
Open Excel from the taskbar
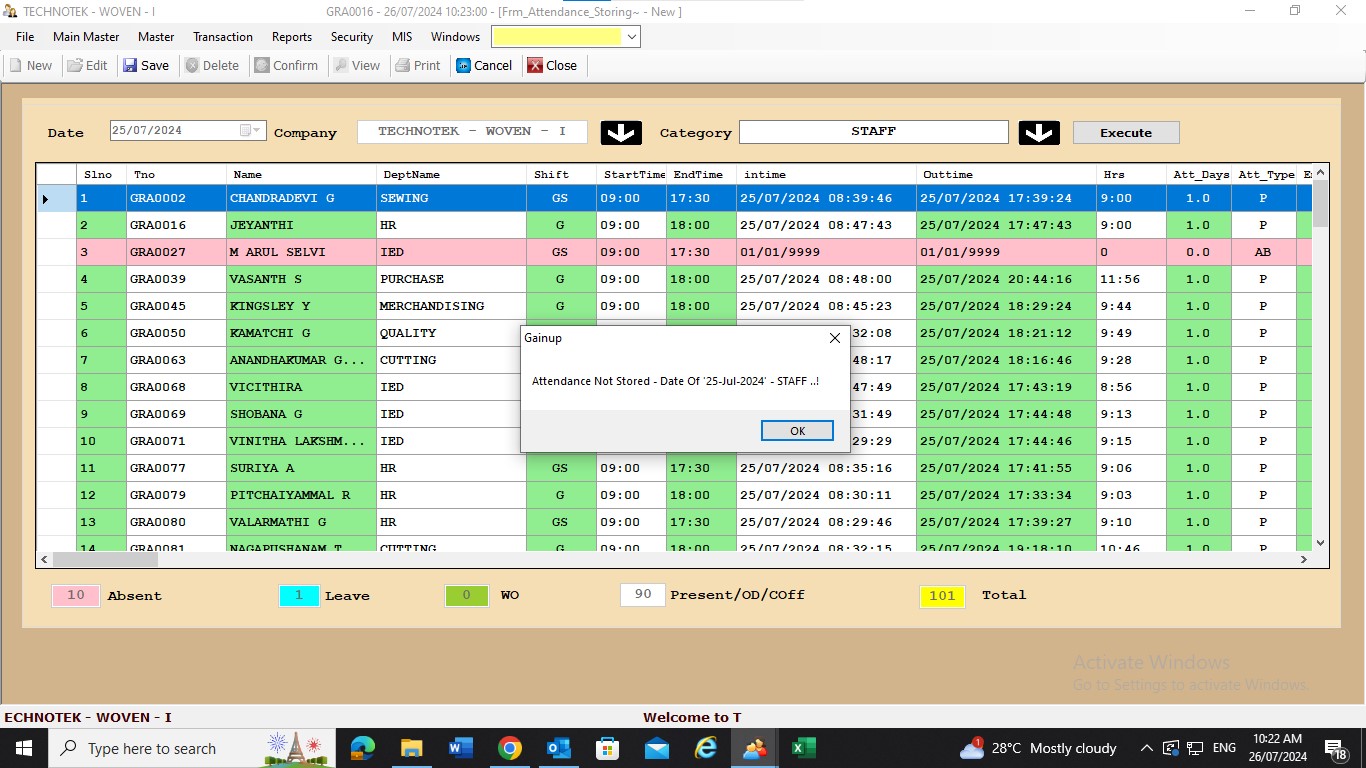click(803, 748)
